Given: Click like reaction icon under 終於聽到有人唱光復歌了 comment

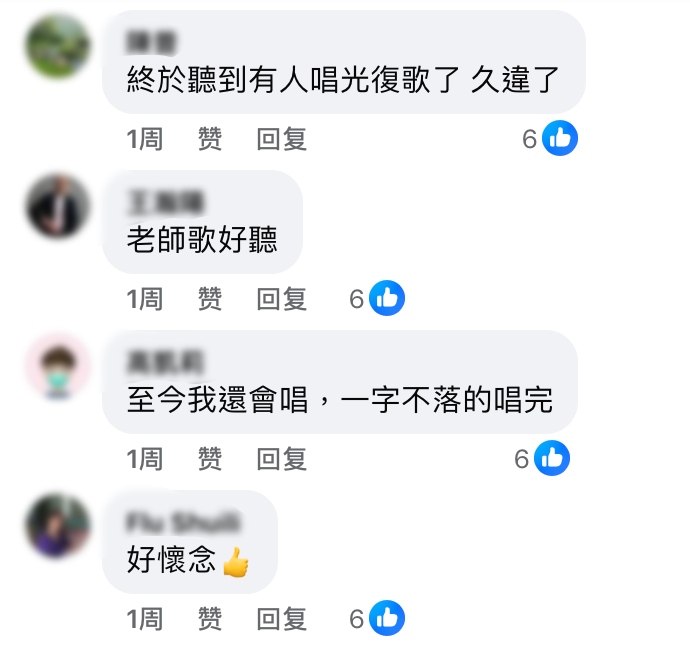Looking at the screenshot, I should click(x=560, y=138).
